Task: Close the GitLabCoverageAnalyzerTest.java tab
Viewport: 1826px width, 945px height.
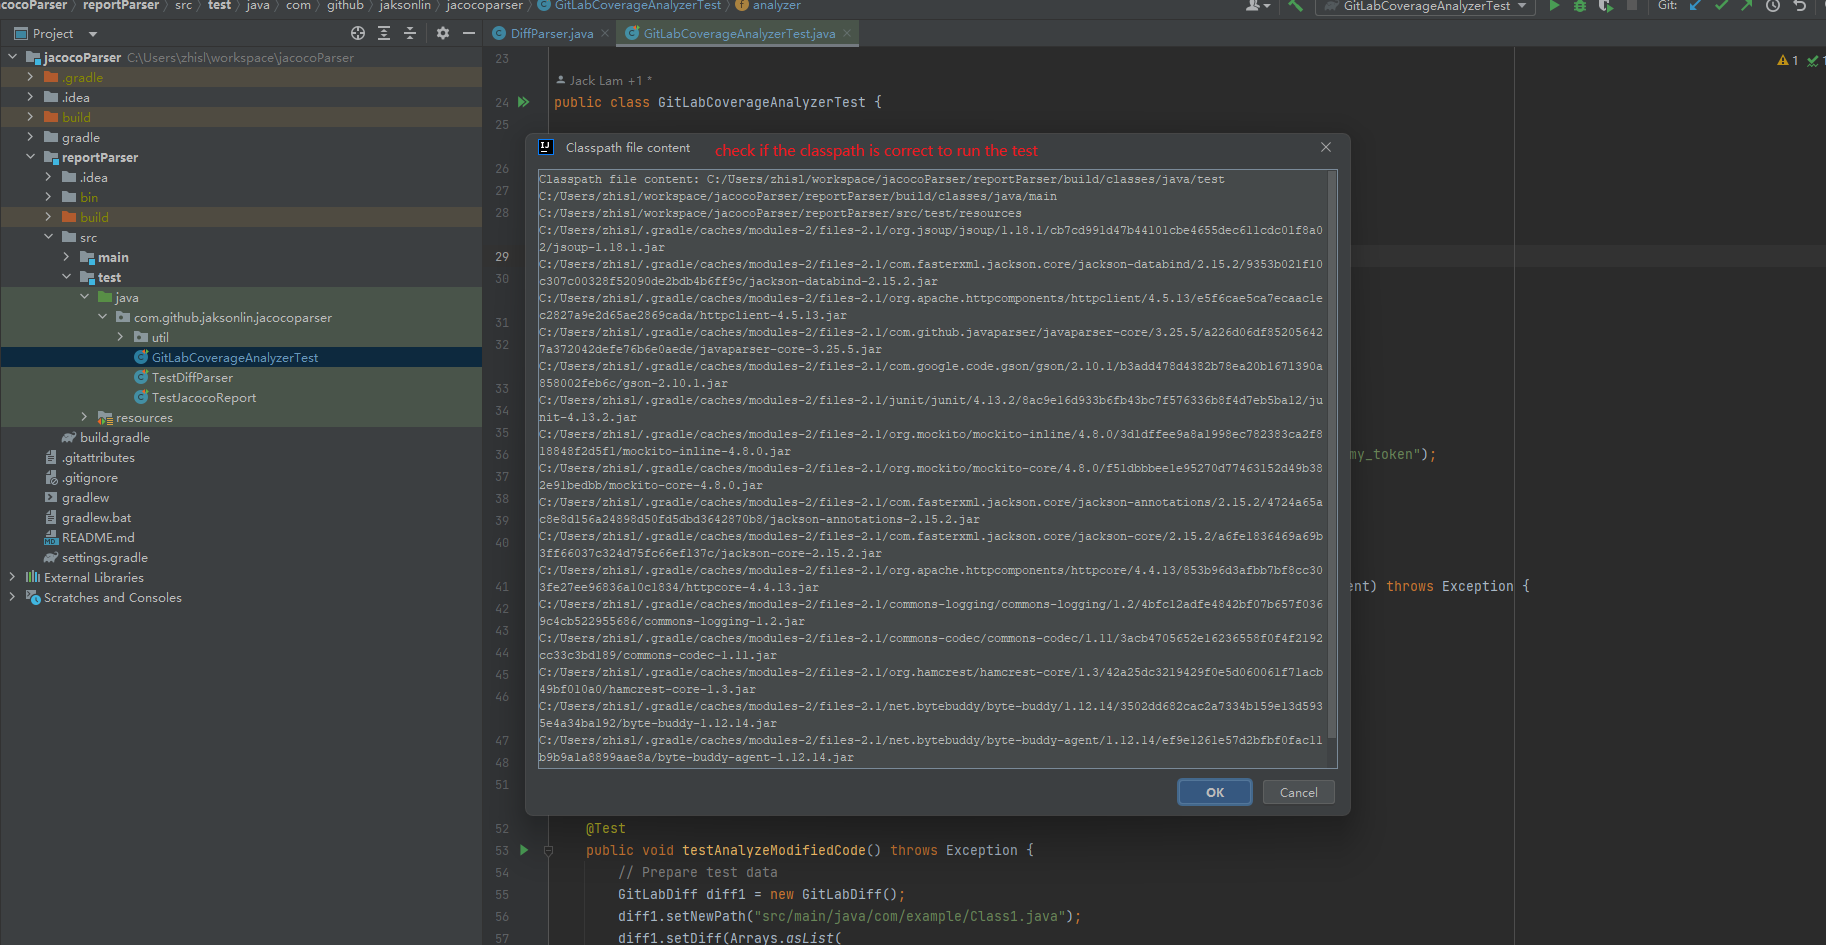Action: coord(847,33)
